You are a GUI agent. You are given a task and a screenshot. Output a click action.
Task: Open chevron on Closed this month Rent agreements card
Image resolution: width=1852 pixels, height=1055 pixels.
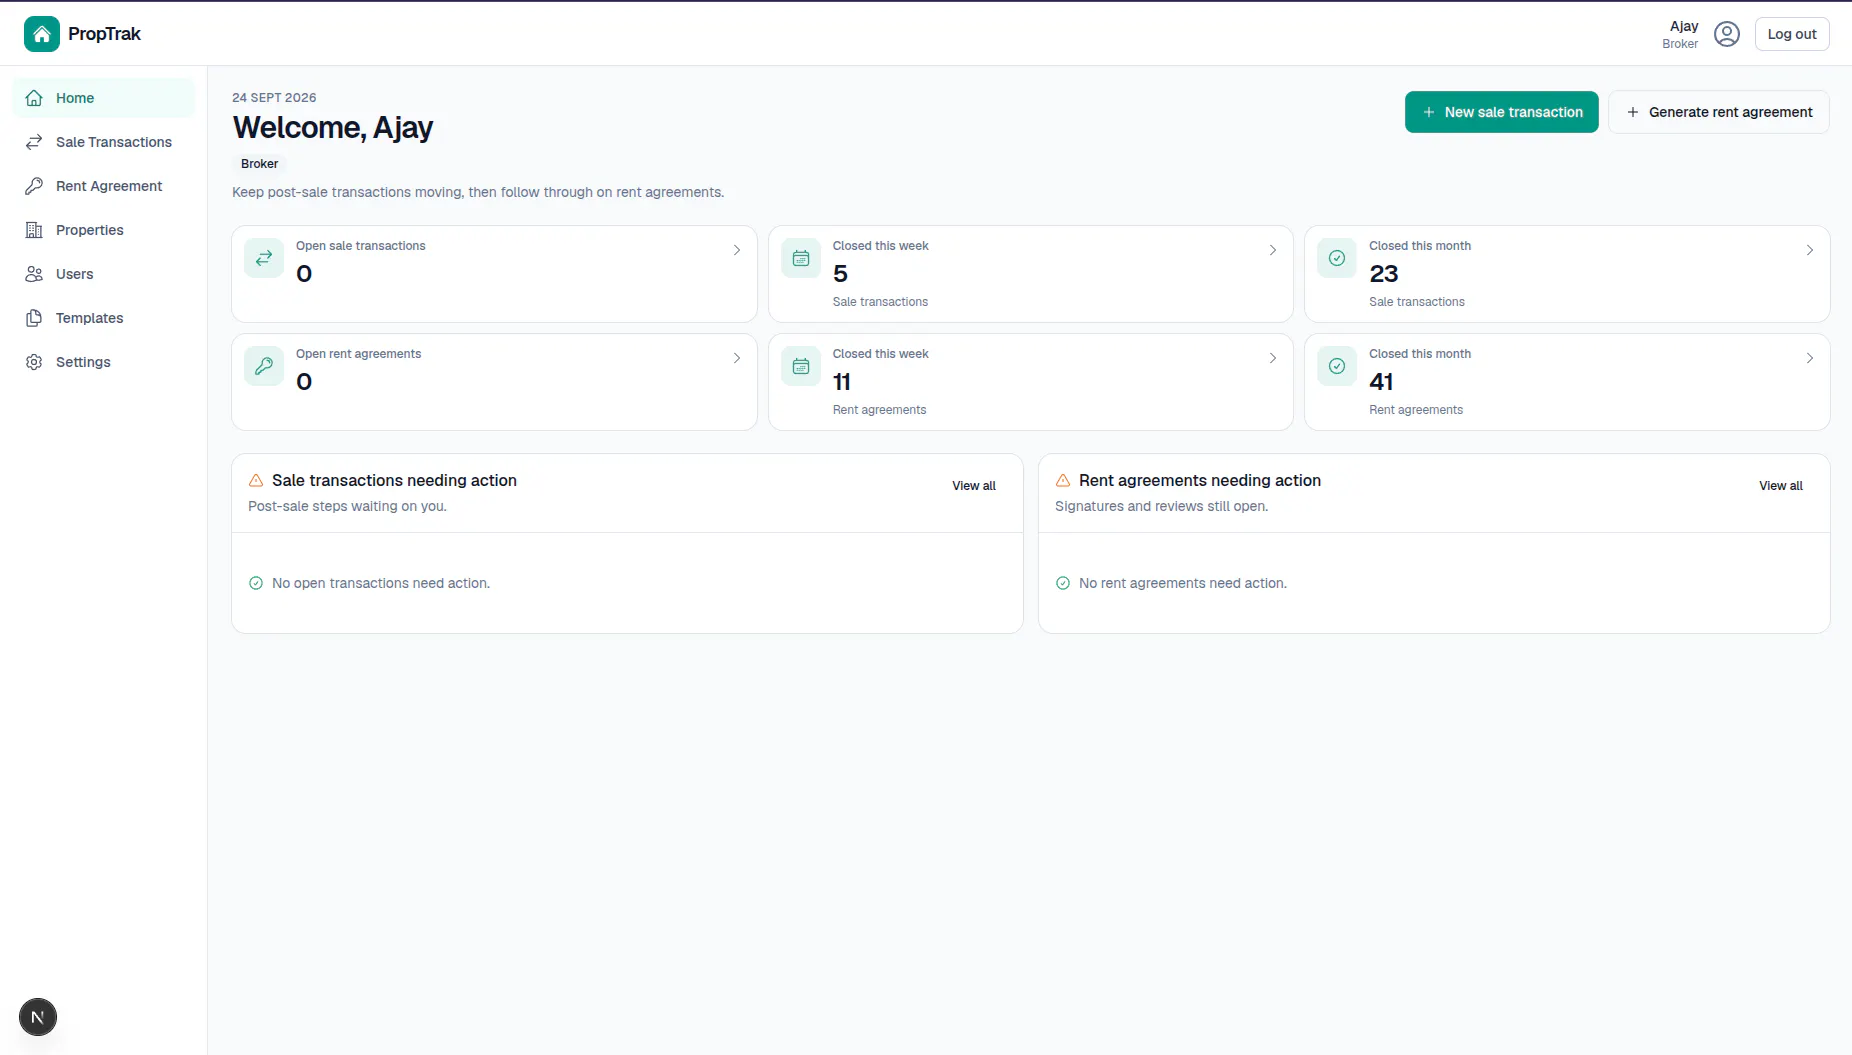click(1810, 358)
